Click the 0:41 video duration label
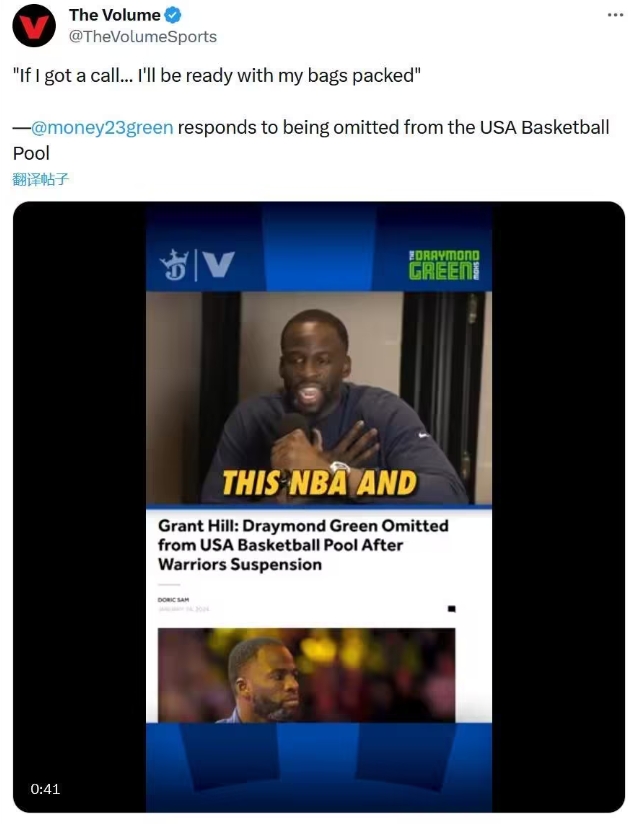The height and width of the screenshot is (824, 637). 45,789
